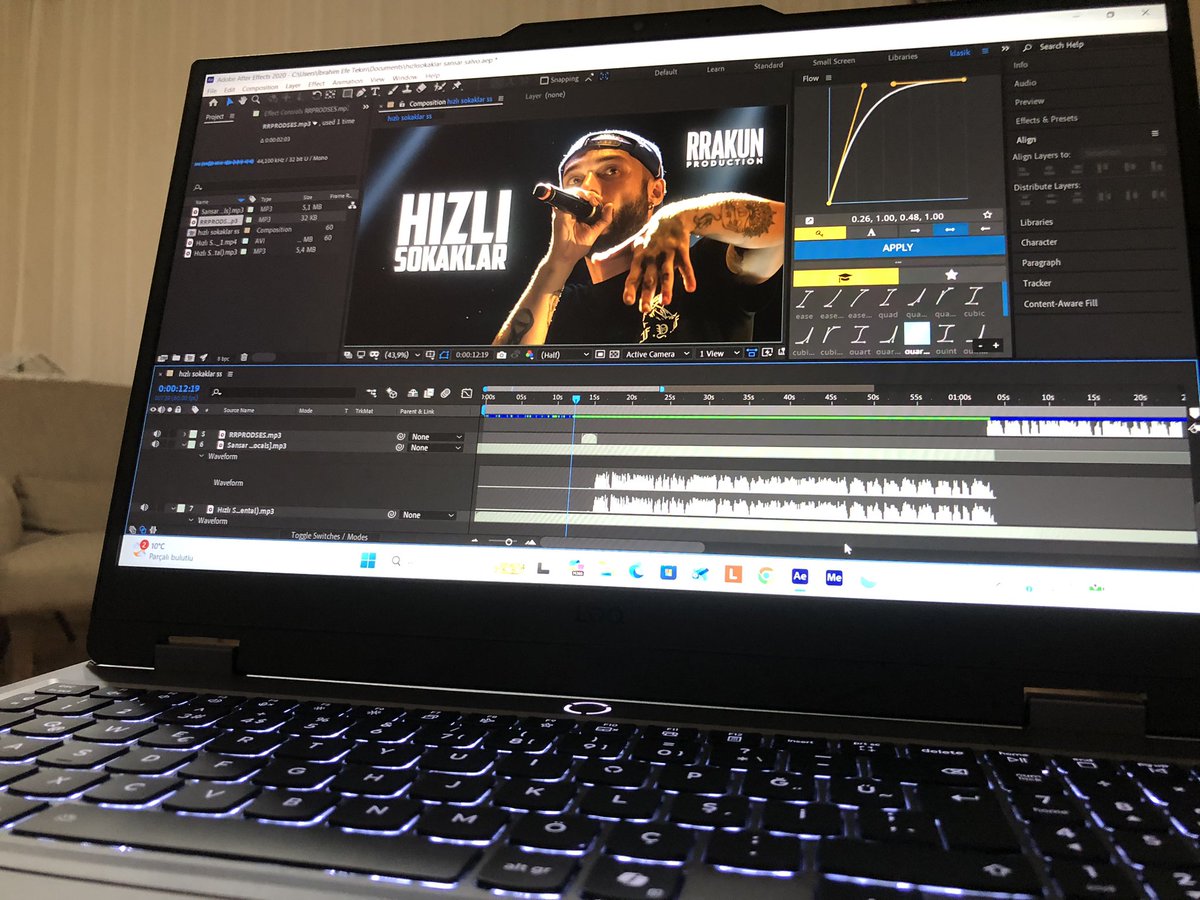The height and width of the screenshot is (900, 1200).
Task: Click the plus button in Flow presets
Action: 996,346
